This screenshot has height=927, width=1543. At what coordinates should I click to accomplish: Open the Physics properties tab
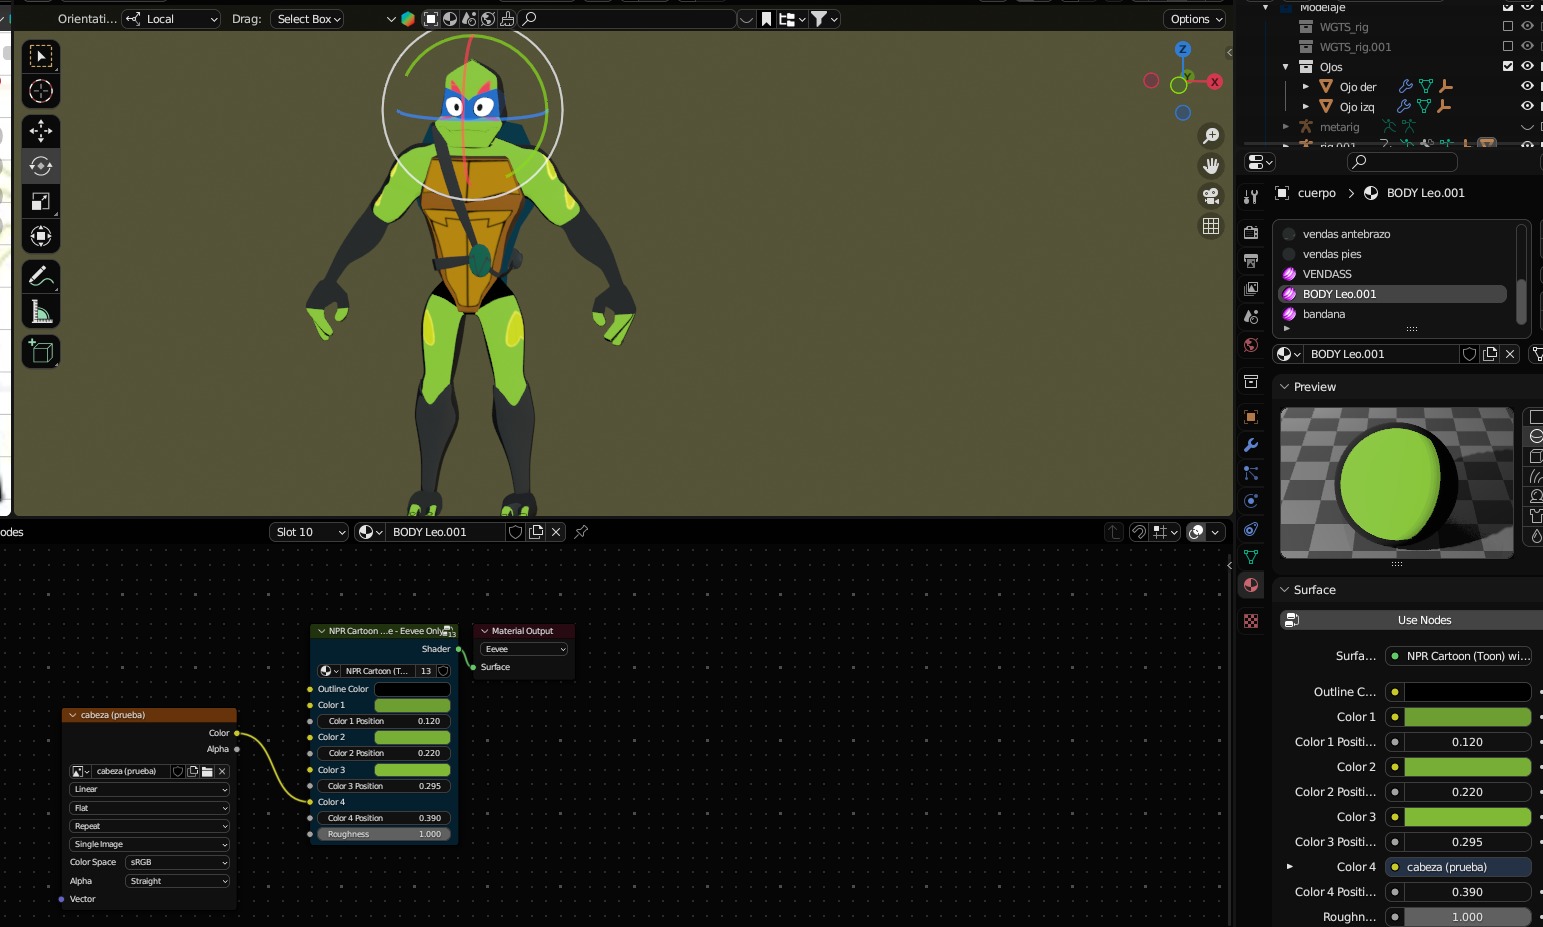pos(1251,501)
